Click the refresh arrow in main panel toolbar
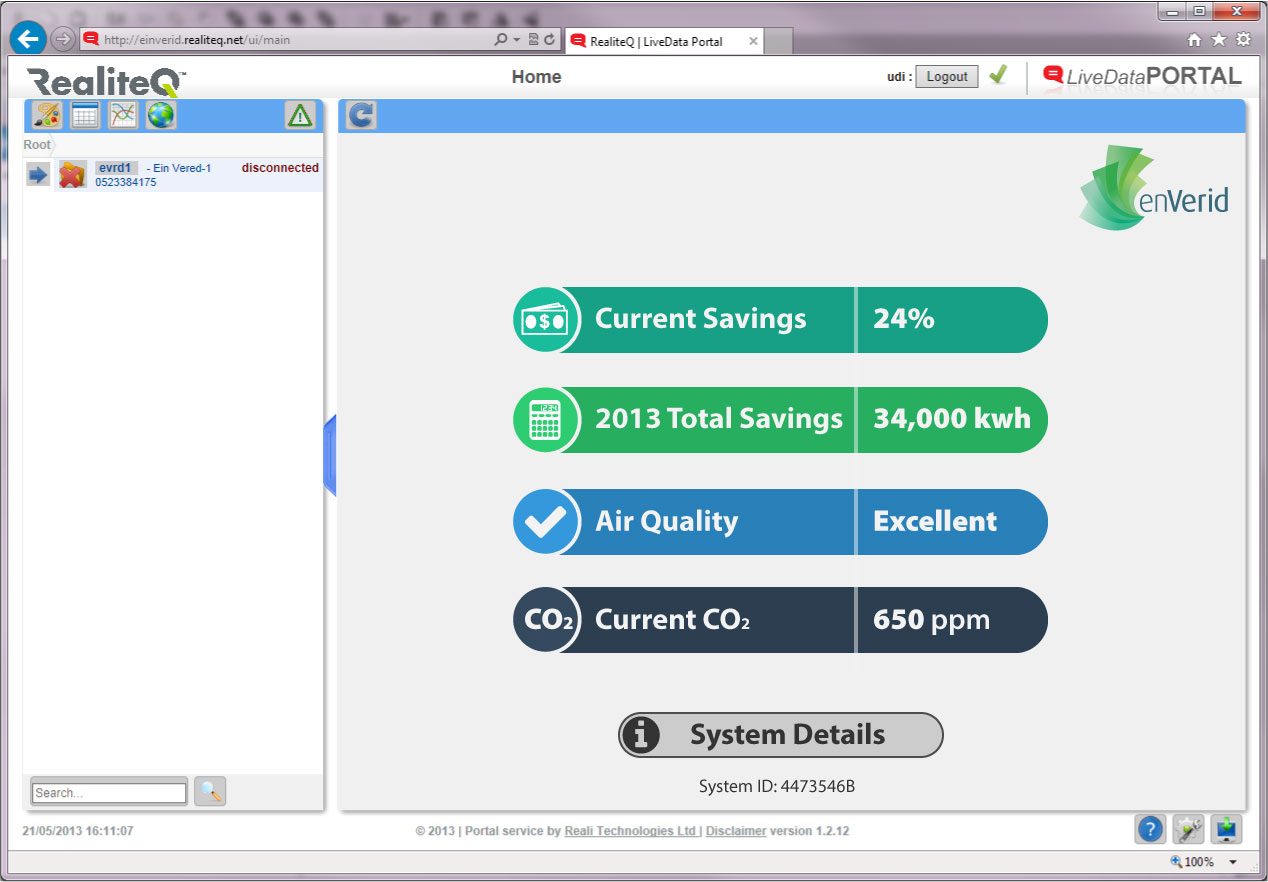1268x882 pixels. pyautogui.click(x=361, y=116)
